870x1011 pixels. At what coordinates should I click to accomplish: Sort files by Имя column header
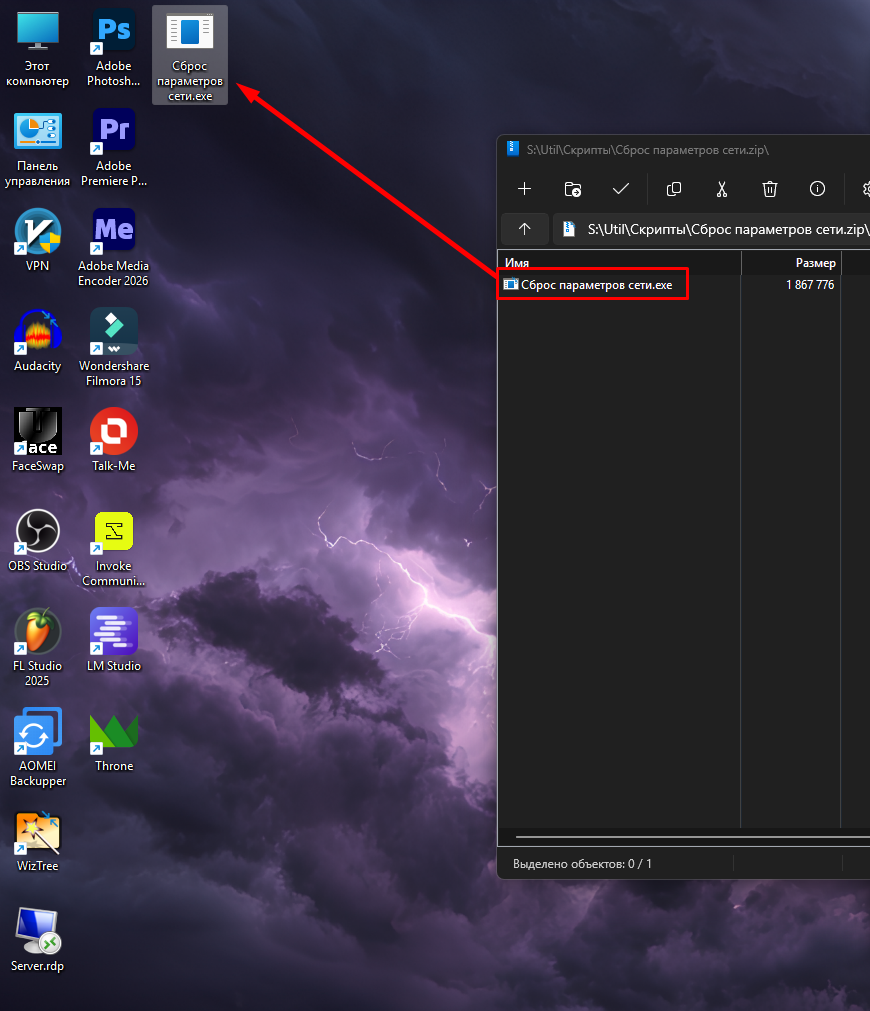pyautogui.click(x=620, y=262)
